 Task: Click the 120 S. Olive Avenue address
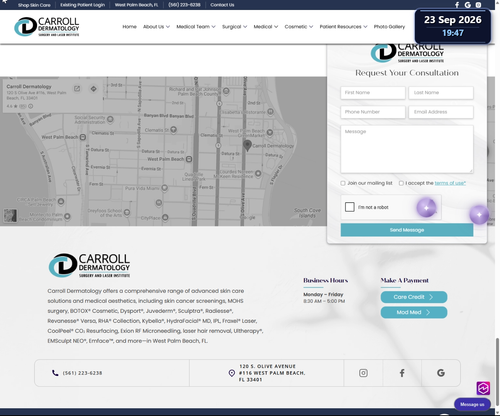point(272,373)
